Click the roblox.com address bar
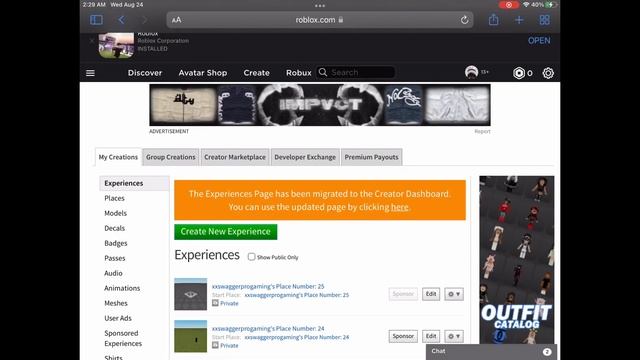The width and height of the screenshot is (640, 360). (x=320, y=20)
